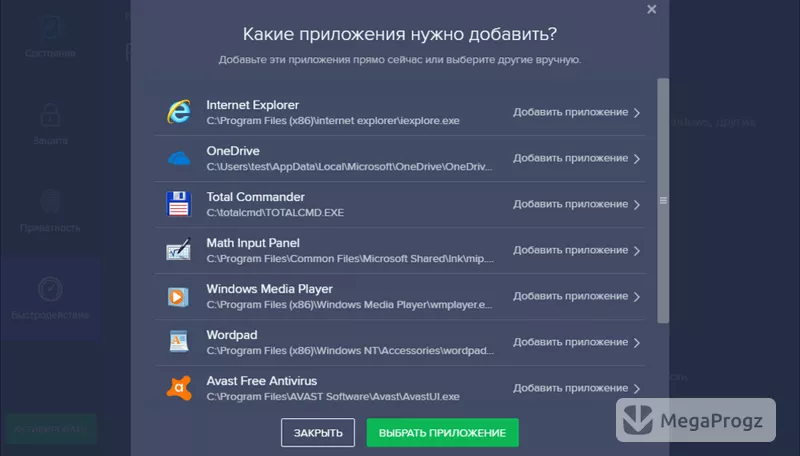Click the AvastUI.exe path text
The width and height of the screenshot is (800, 456).
point(333,397)
